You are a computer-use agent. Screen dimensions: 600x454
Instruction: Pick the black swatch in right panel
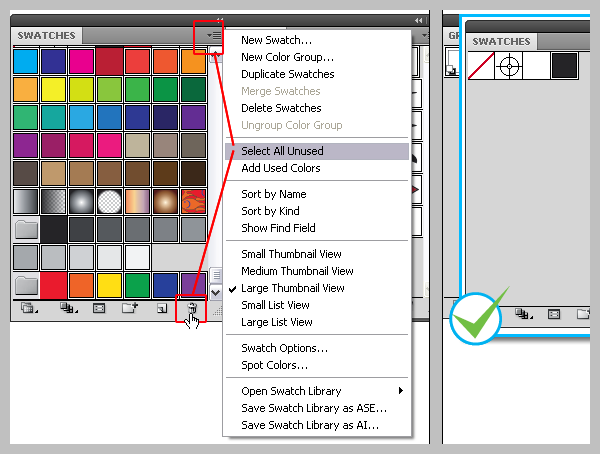[x=564, y=66]
